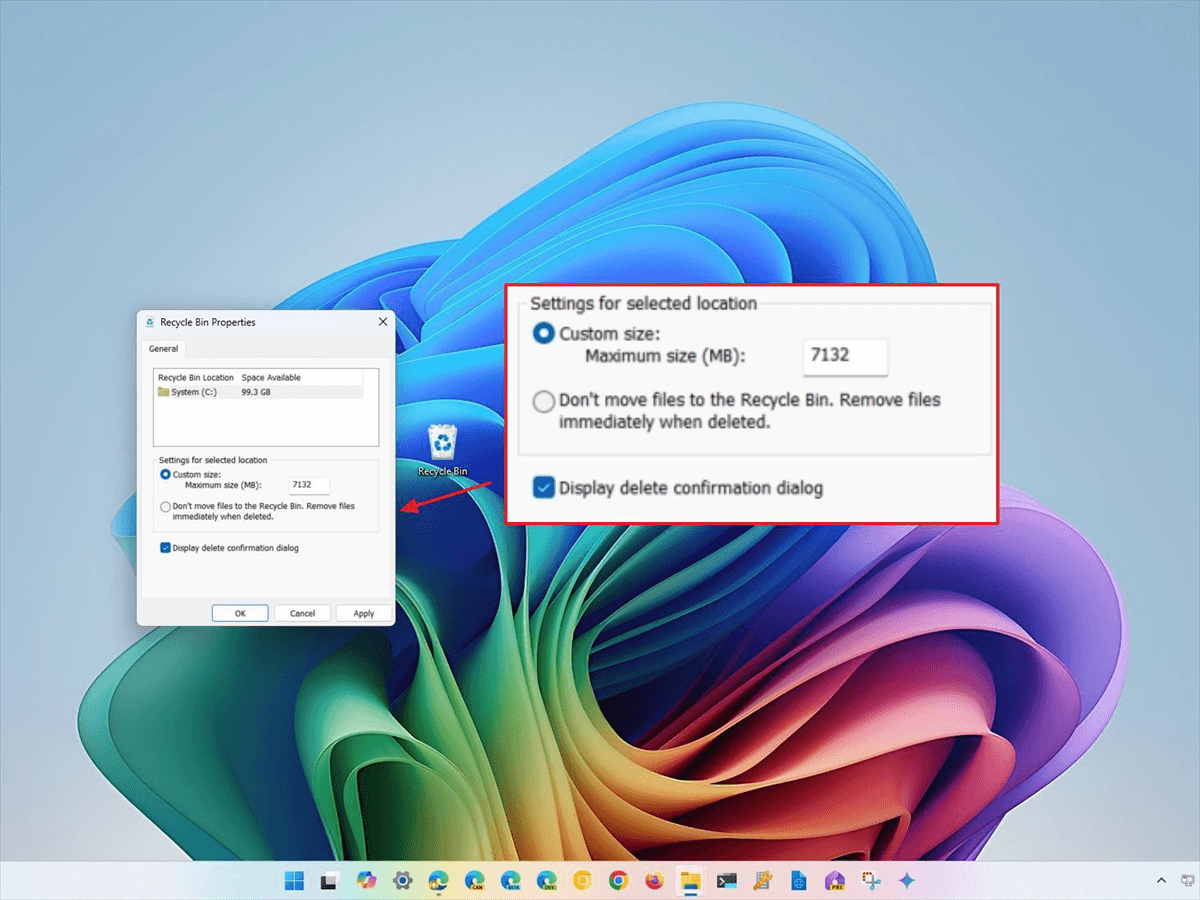This screenshot has height=900, width=1200.
Task: Open the Windows Start menu
Action: [294, 880]
